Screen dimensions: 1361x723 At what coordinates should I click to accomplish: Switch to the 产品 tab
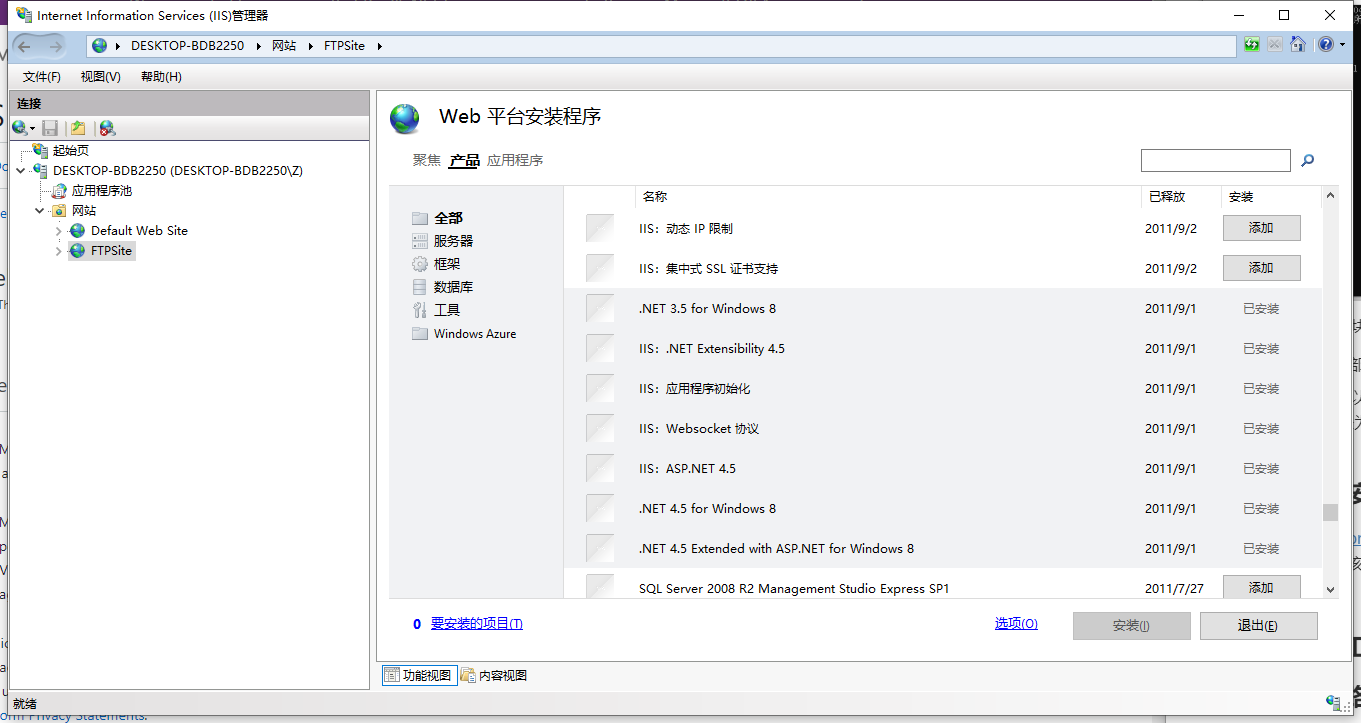coord(464,160)
